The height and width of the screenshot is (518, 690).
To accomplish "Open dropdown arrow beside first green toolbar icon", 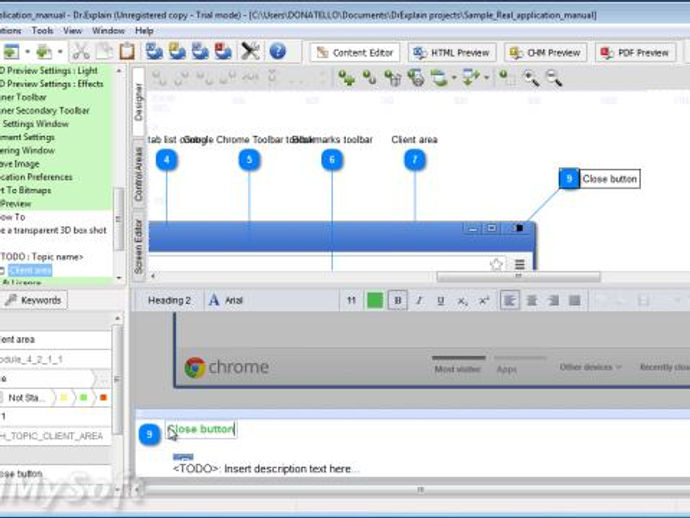I will pyautogui.click(x=27, y=52).
